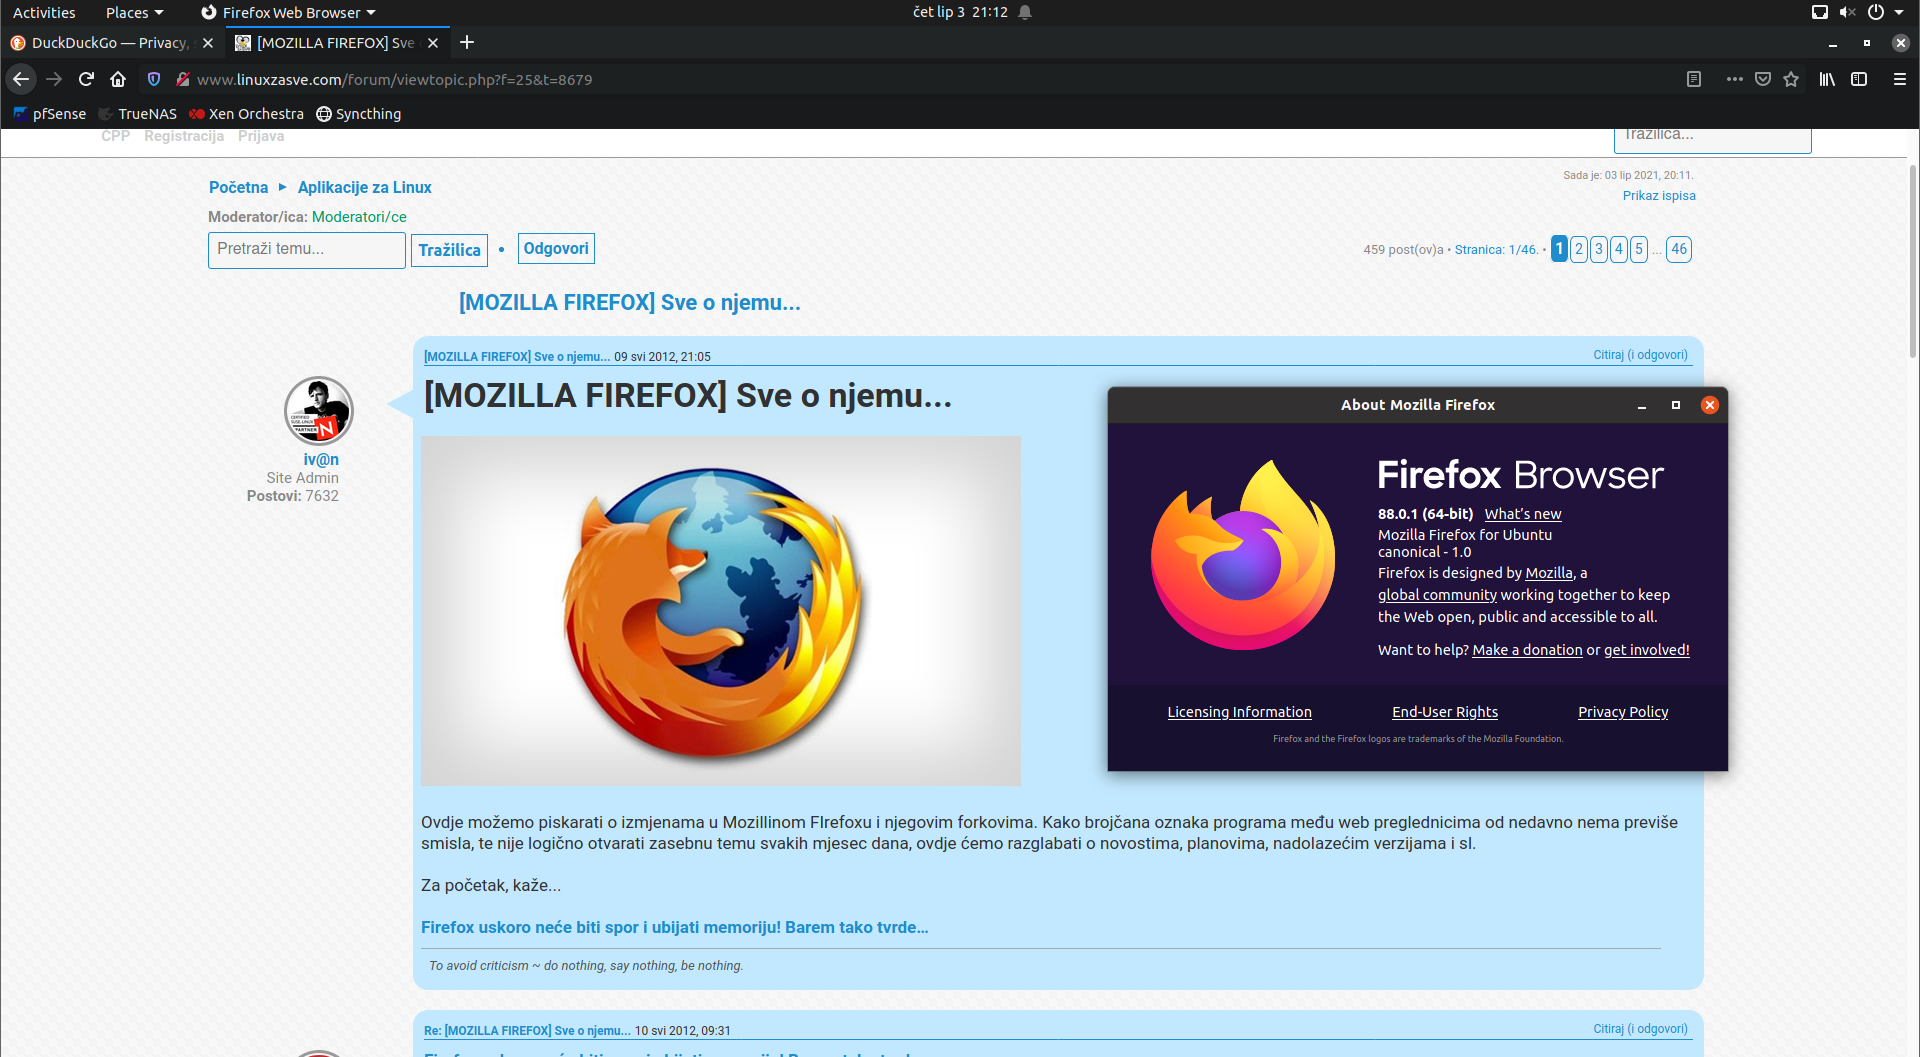This screenshot has height=1057, width=1920.
Task: Open tracking protection shield icon
Action: (x=154, y=79)
